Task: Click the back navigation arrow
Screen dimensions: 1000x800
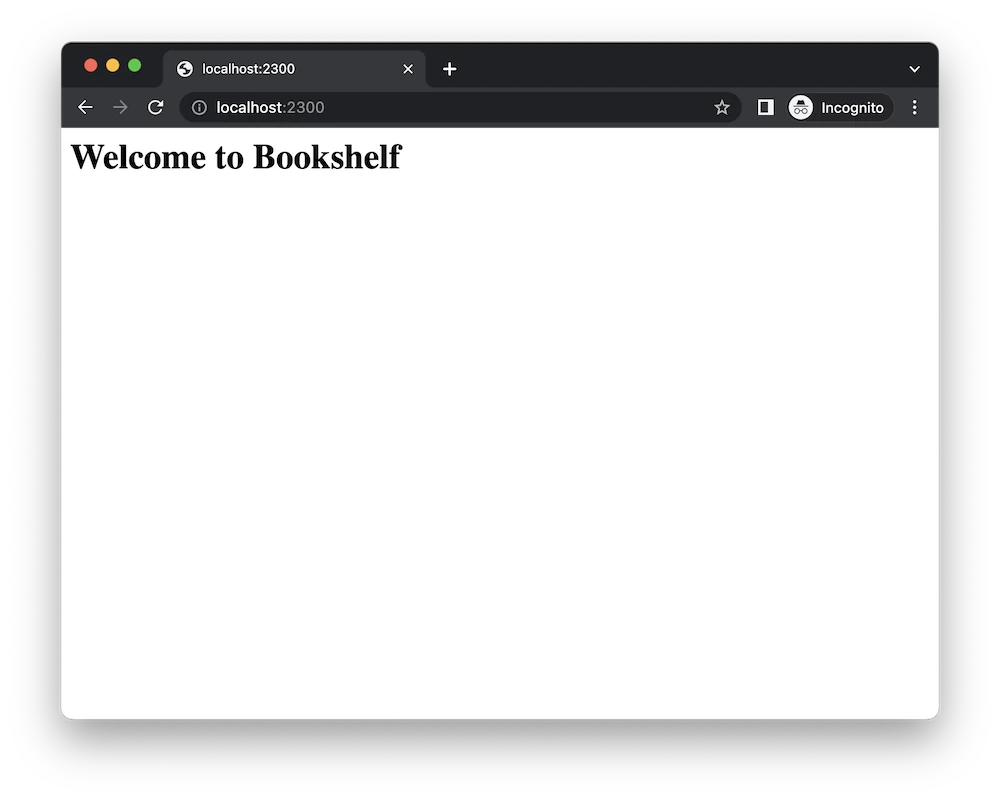Action: point(85,107)
